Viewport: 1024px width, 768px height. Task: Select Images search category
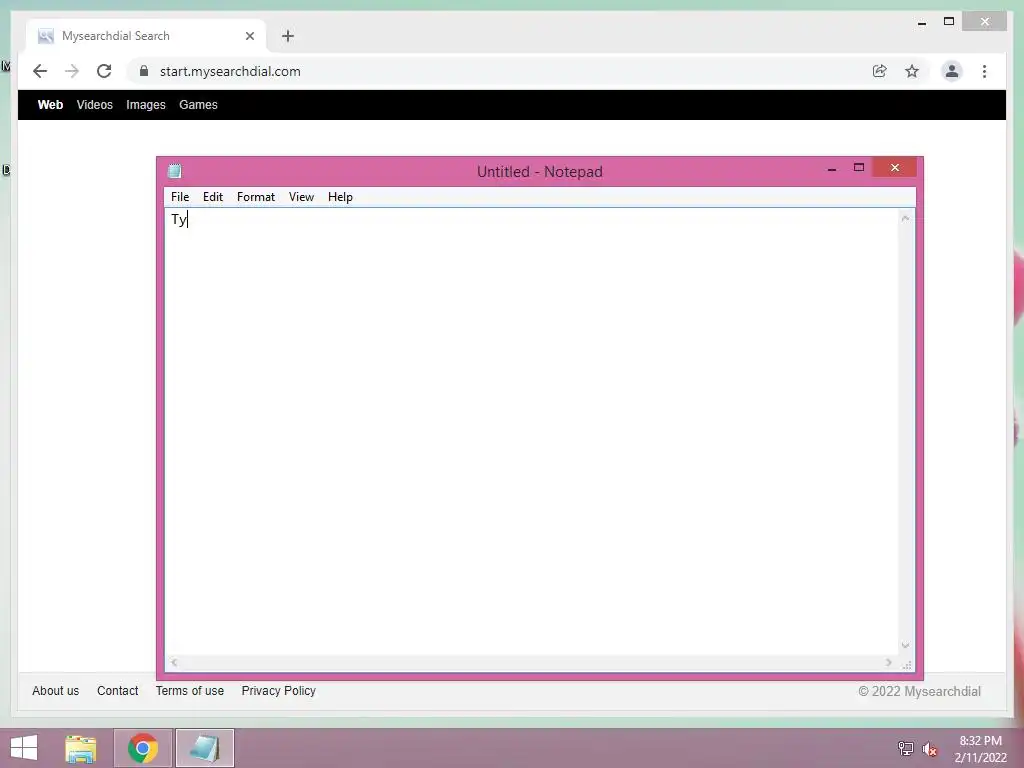pyautogui.click(x=146, y=104)
